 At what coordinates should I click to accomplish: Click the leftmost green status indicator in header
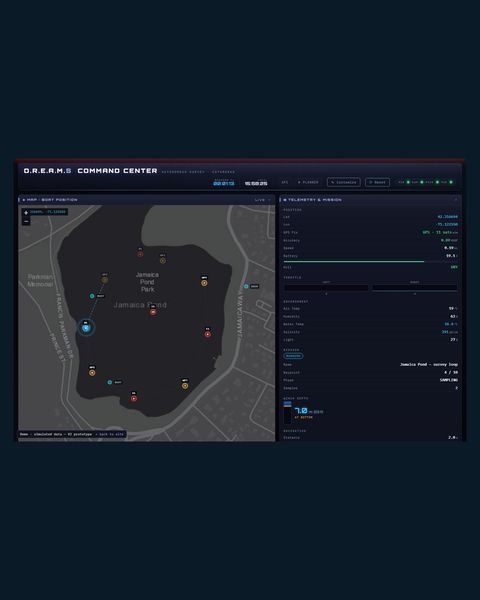pos(408,182)
